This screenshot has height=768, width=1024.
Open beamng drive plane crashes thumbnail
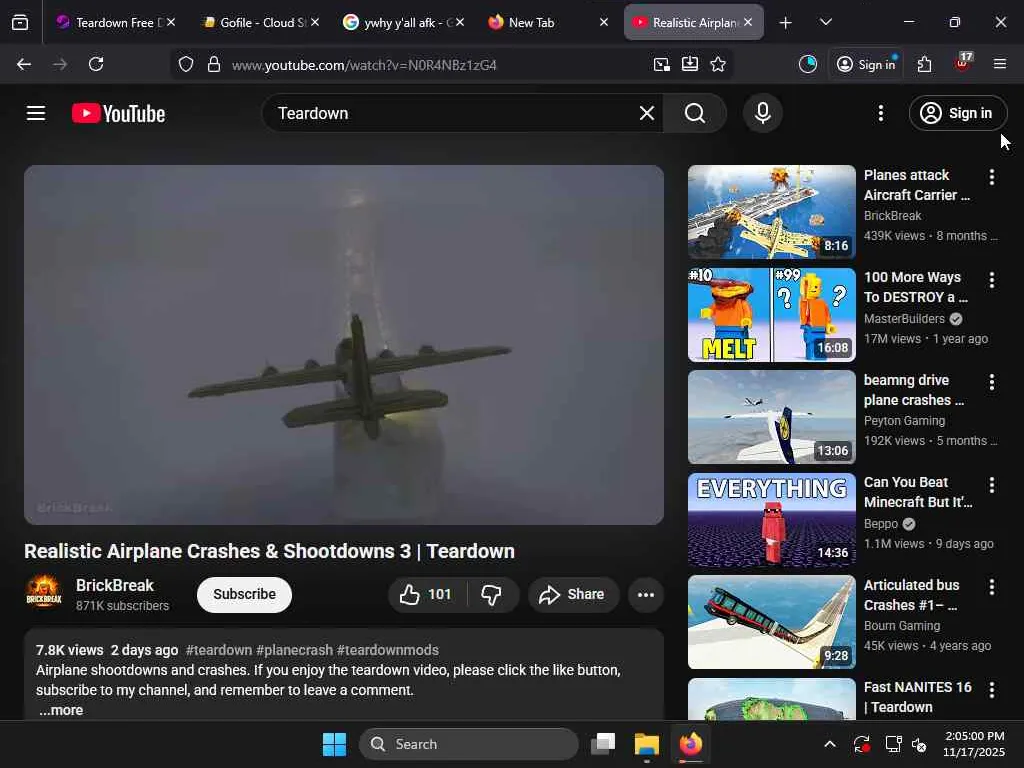point(771,417)
